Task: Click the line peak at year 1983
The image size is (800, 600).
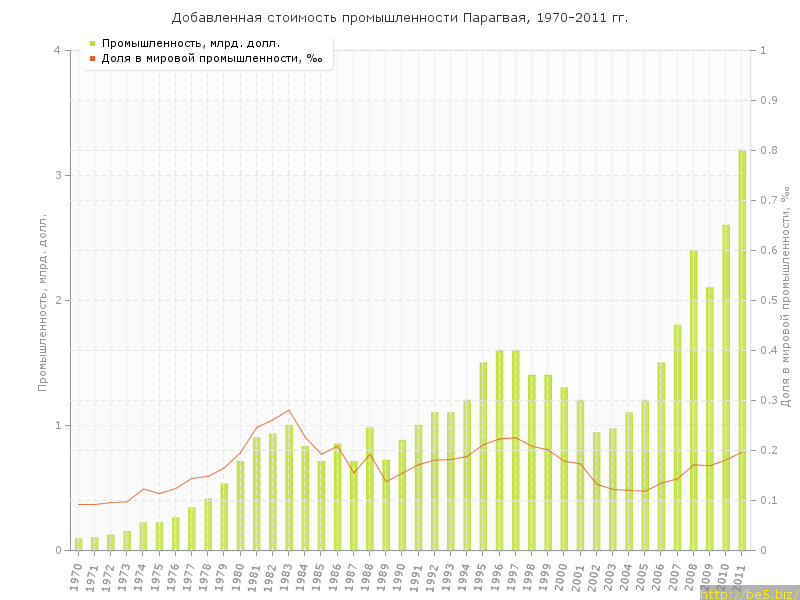Action: (x=289, y=410)
